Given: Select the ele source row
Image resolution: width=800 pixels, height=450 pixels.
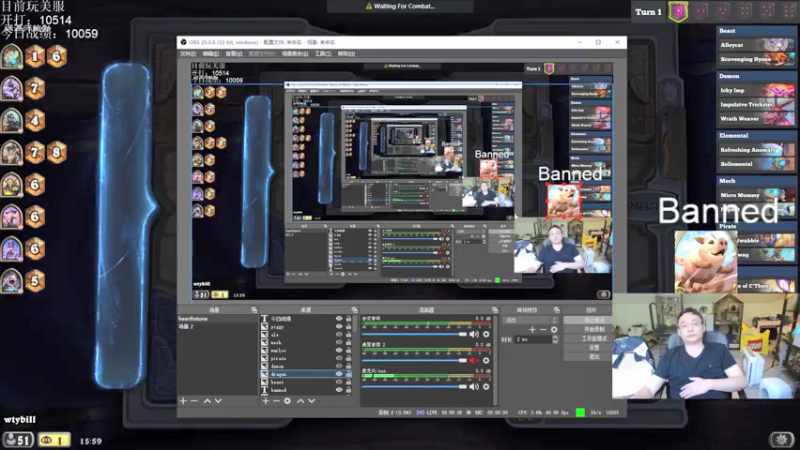Looking at the screenshot, I should click(x=306, y=335).
